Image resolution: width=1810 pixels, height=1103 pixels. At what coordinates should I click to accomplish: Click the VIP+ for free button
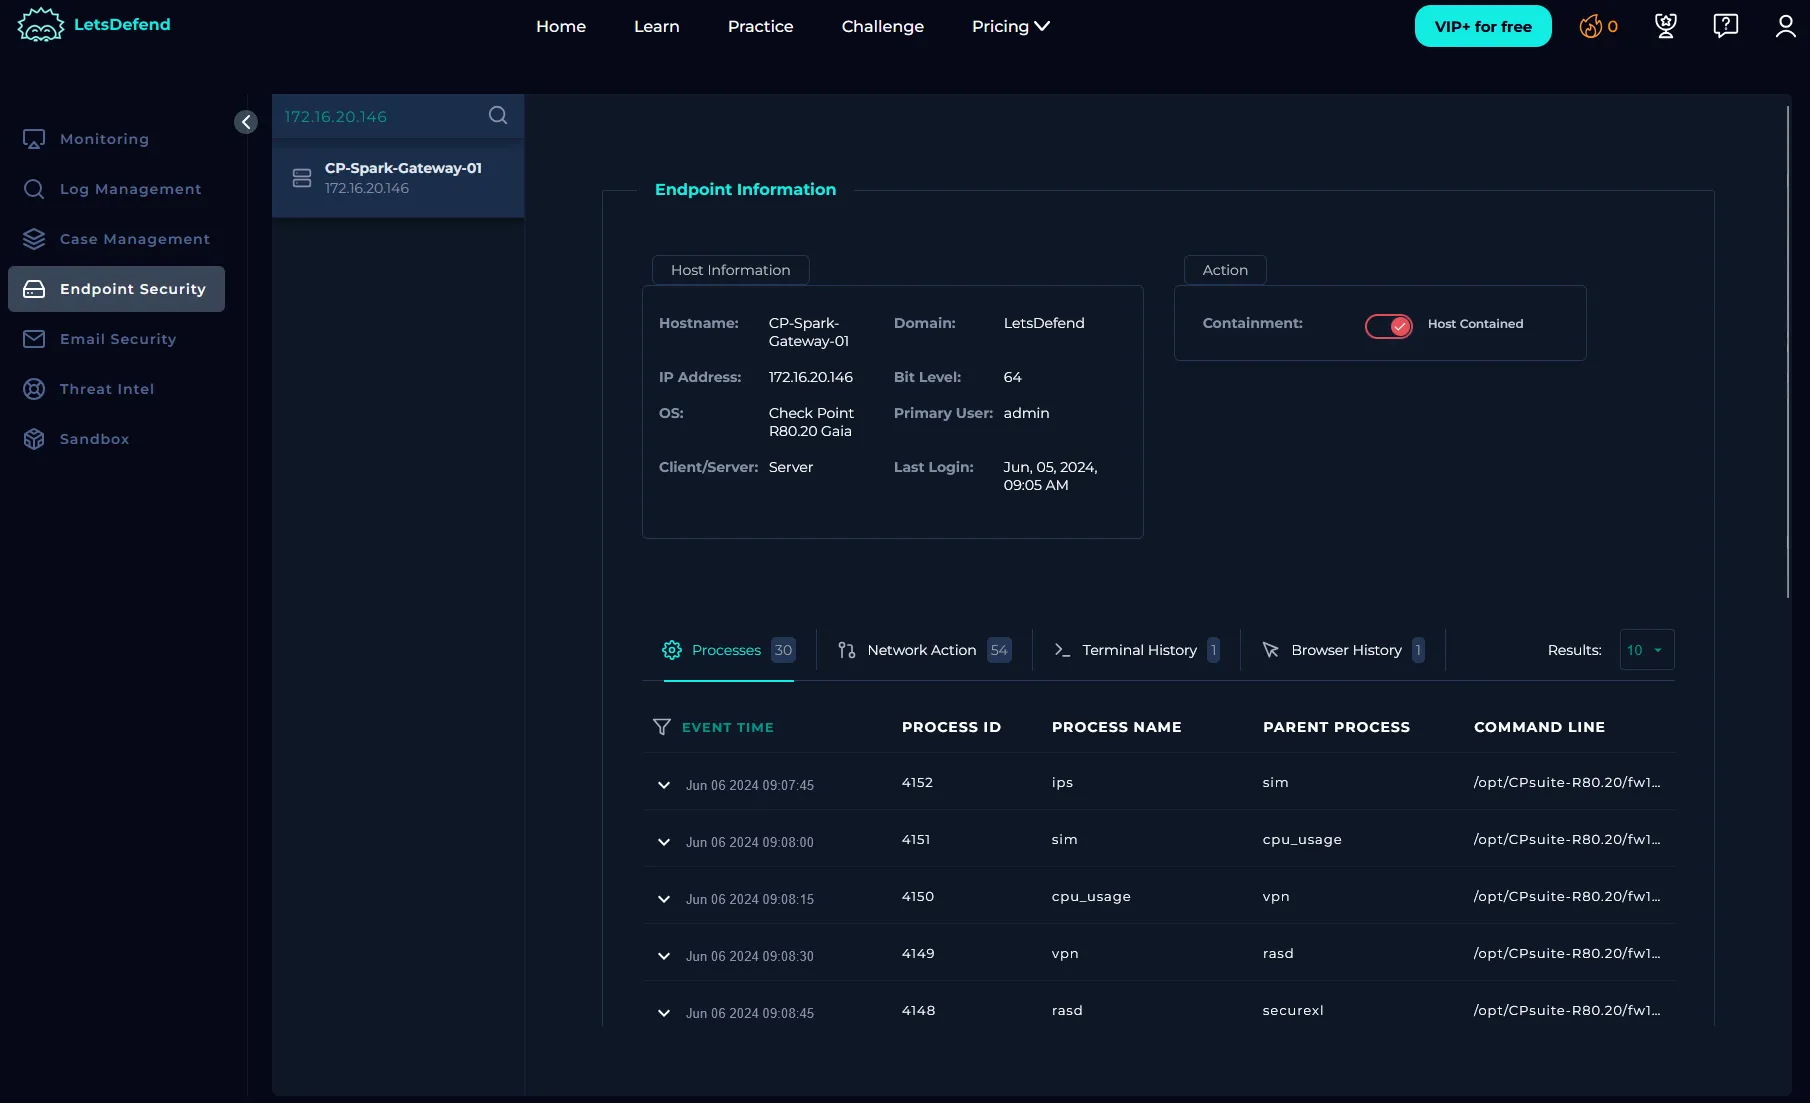pyautogui.click(x=1482, y=26)
